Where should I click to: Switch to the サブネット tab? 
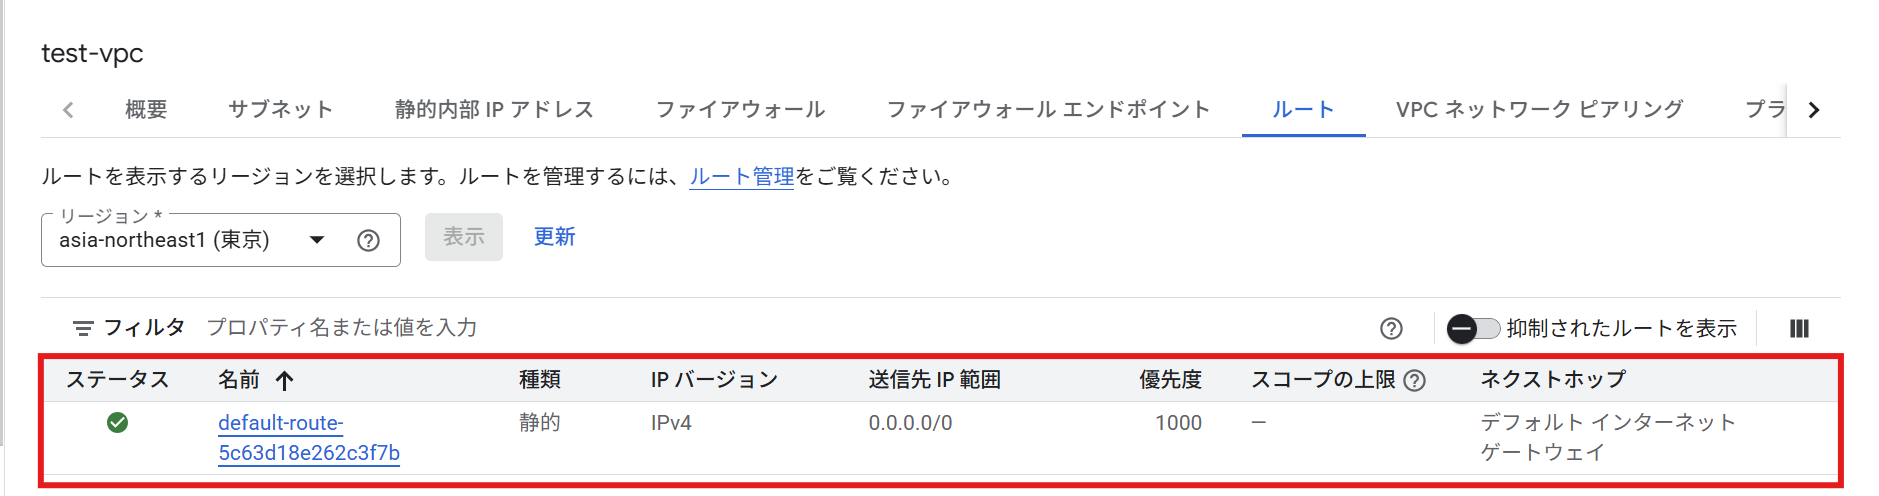[x=280, y=110]
